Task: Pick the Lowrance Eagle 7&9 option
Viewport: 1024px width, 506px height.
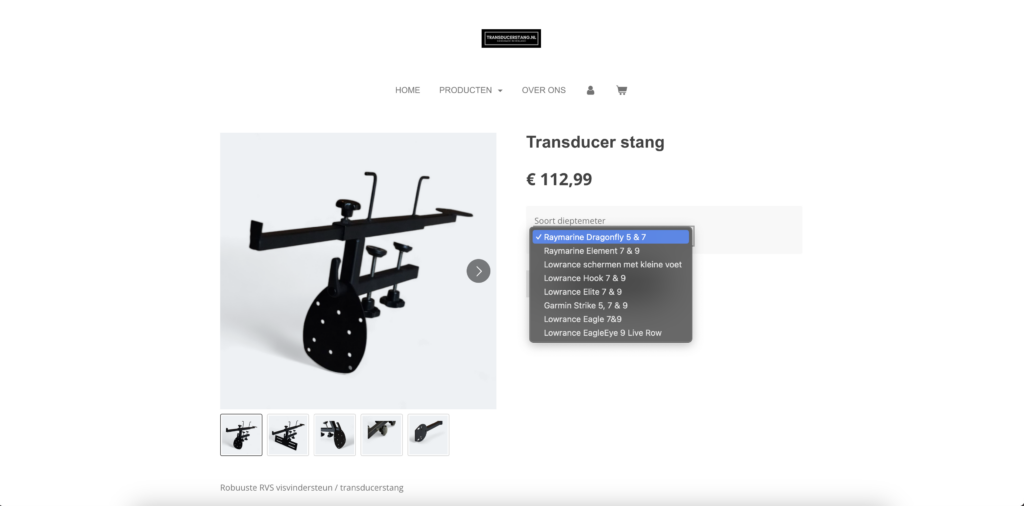Action: pos(611,319)
